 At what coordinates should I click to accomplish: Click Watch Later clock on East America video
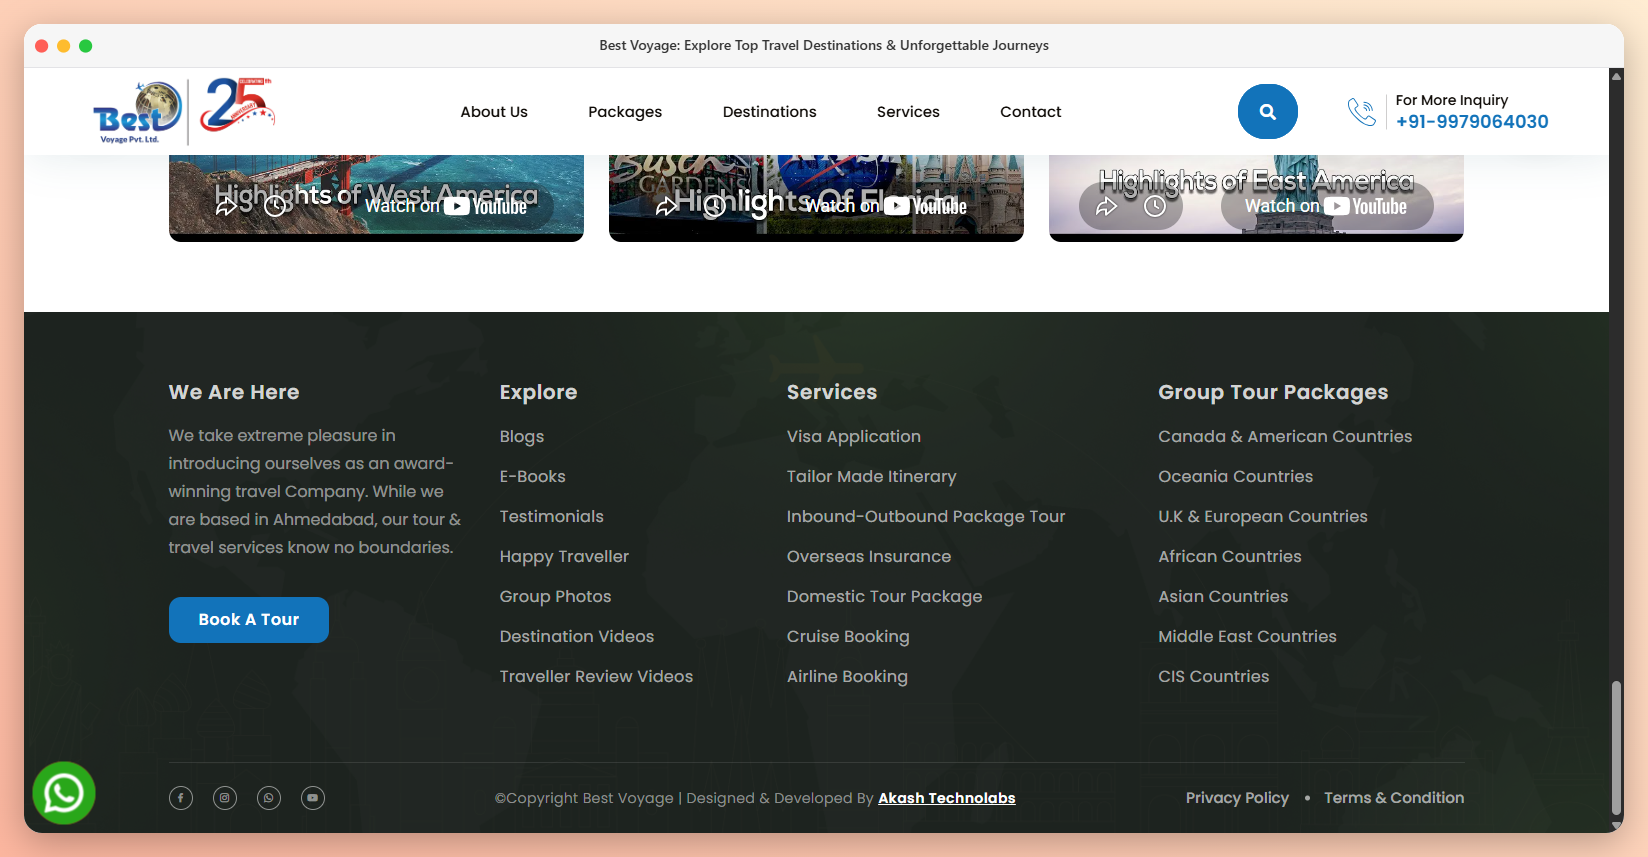point(1155,207)
